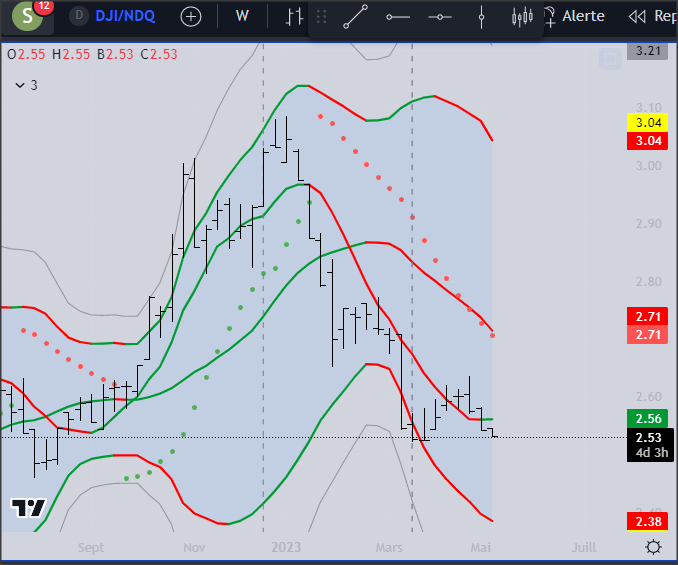The height and width of the screenshot is (565, 678).
Task: Open the user profile avatar S
Action: tap(27, 16)
